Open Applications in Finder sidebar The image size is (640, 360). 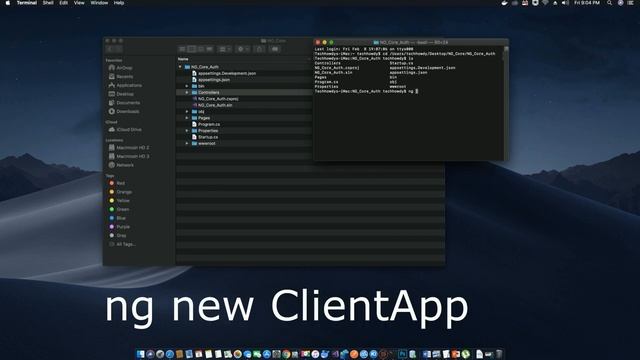(125, 85)
